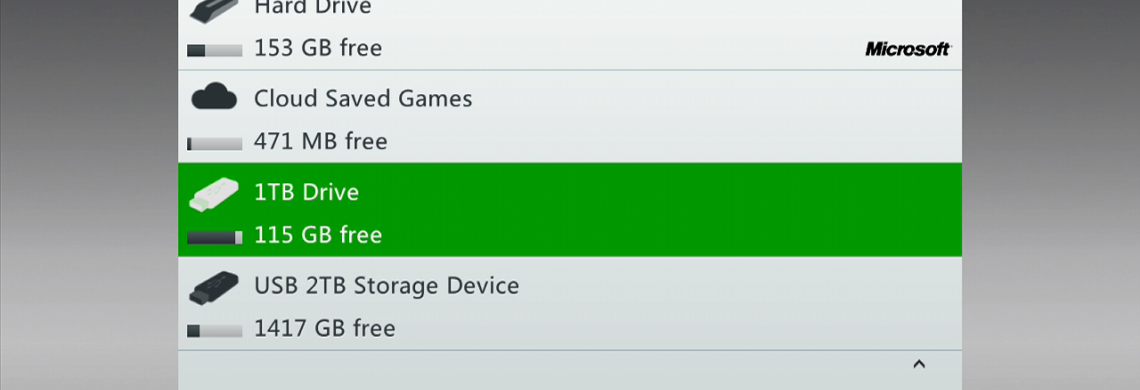
Task: Click the USB 2TB storage usage bar
Action: pos(214,330)
